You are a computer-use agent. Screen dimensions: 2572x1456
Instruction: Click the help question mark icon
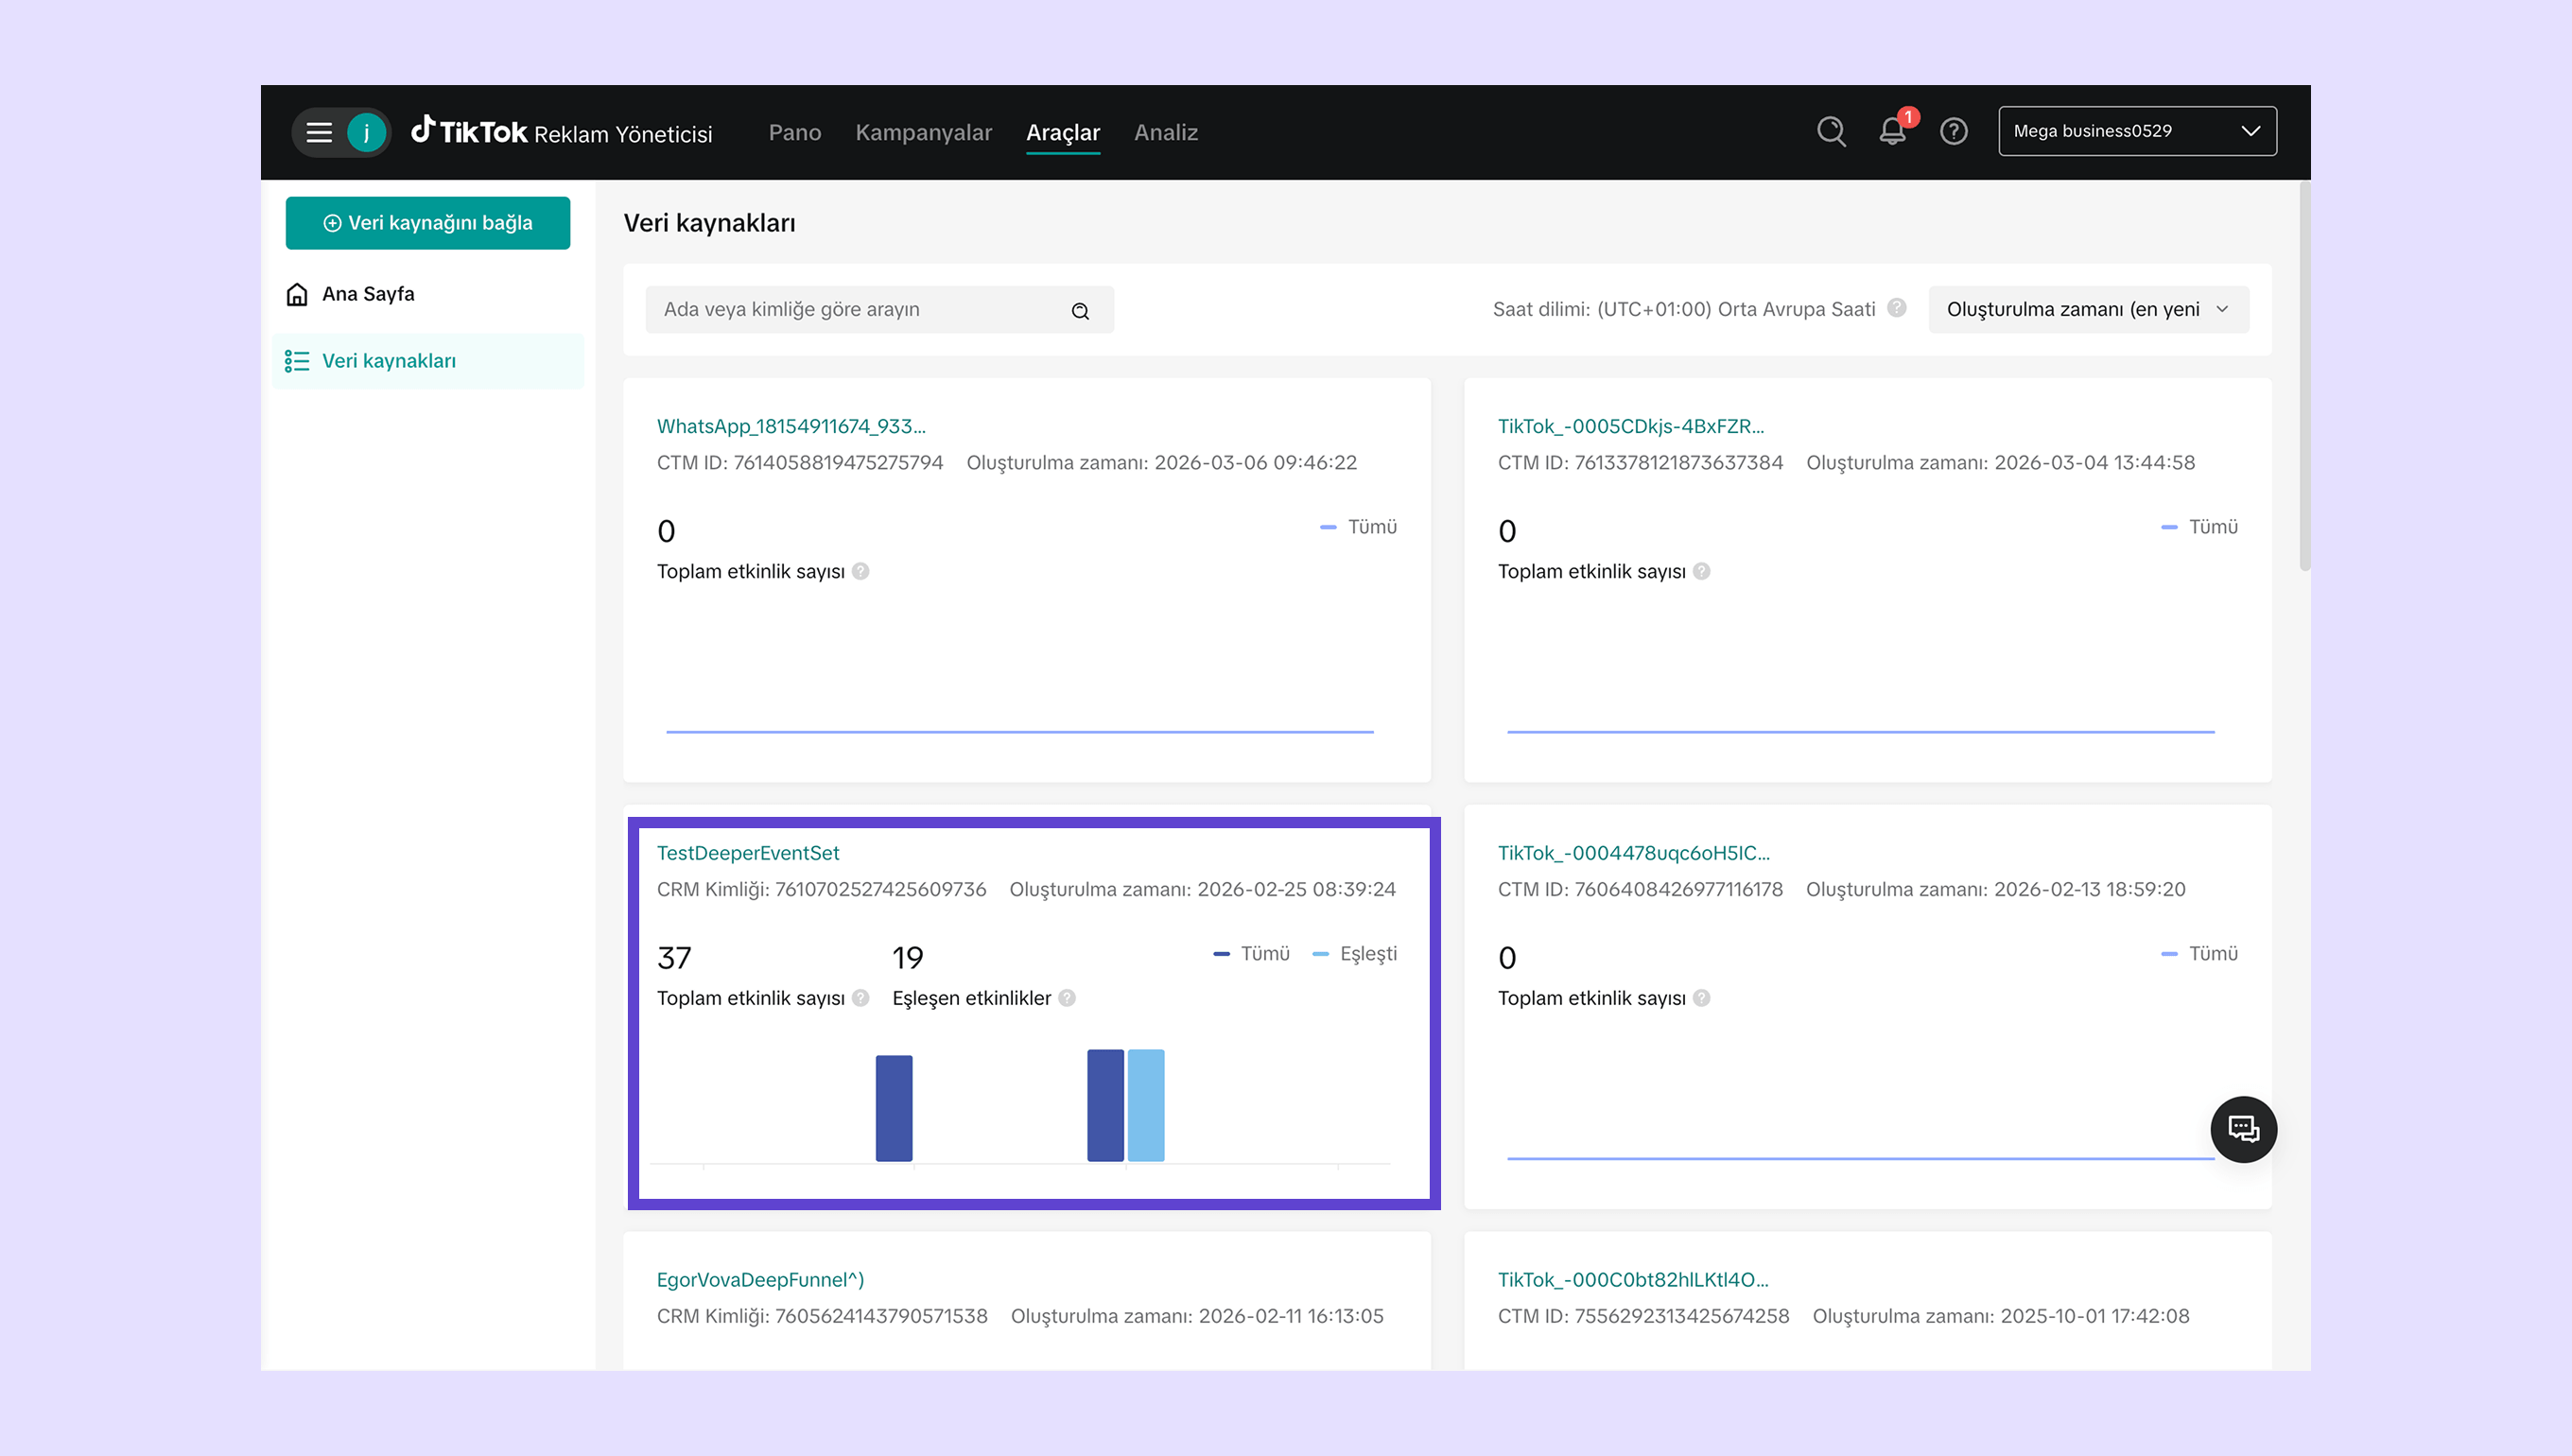point(1953,131)
